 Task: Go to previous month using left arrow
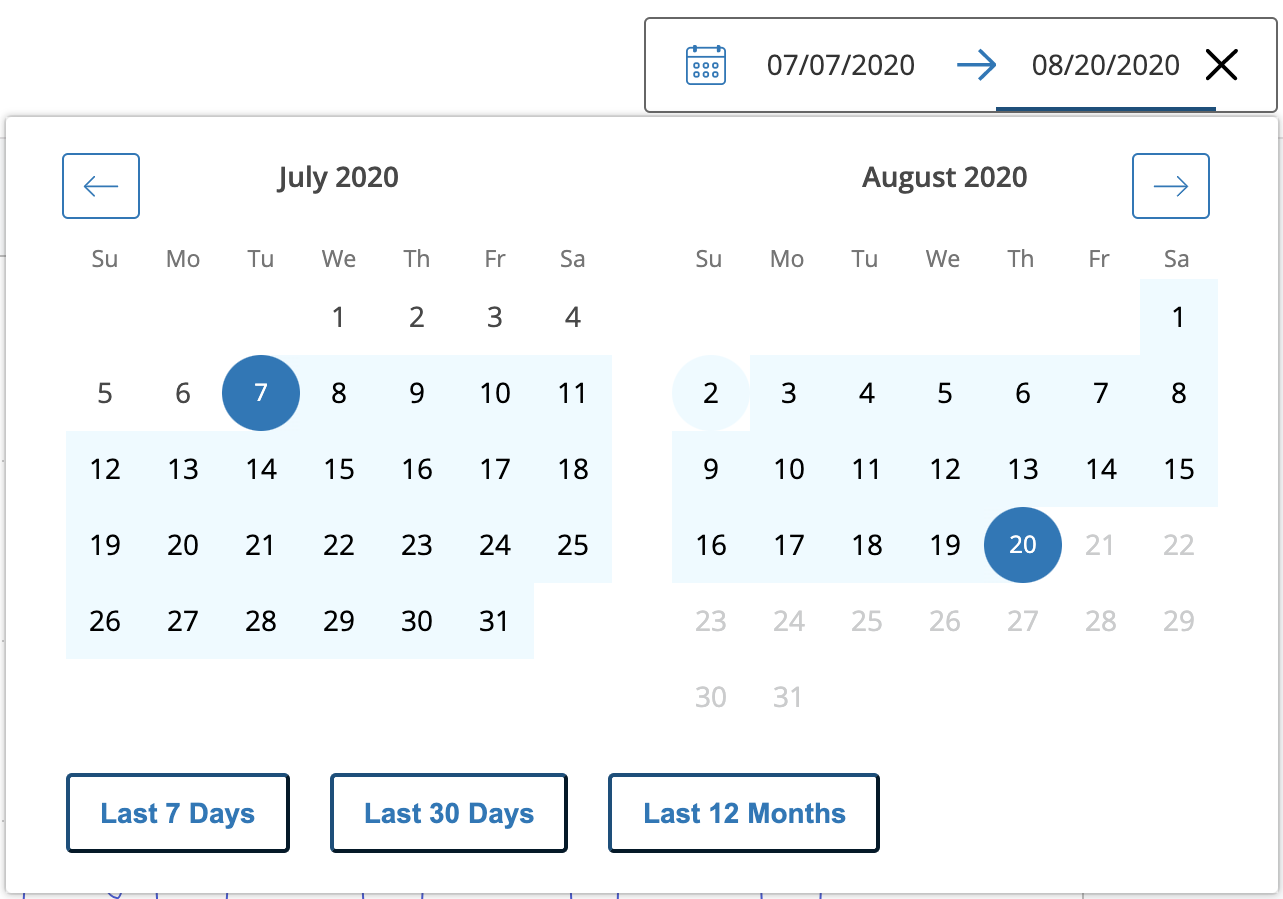pos(101,186)
